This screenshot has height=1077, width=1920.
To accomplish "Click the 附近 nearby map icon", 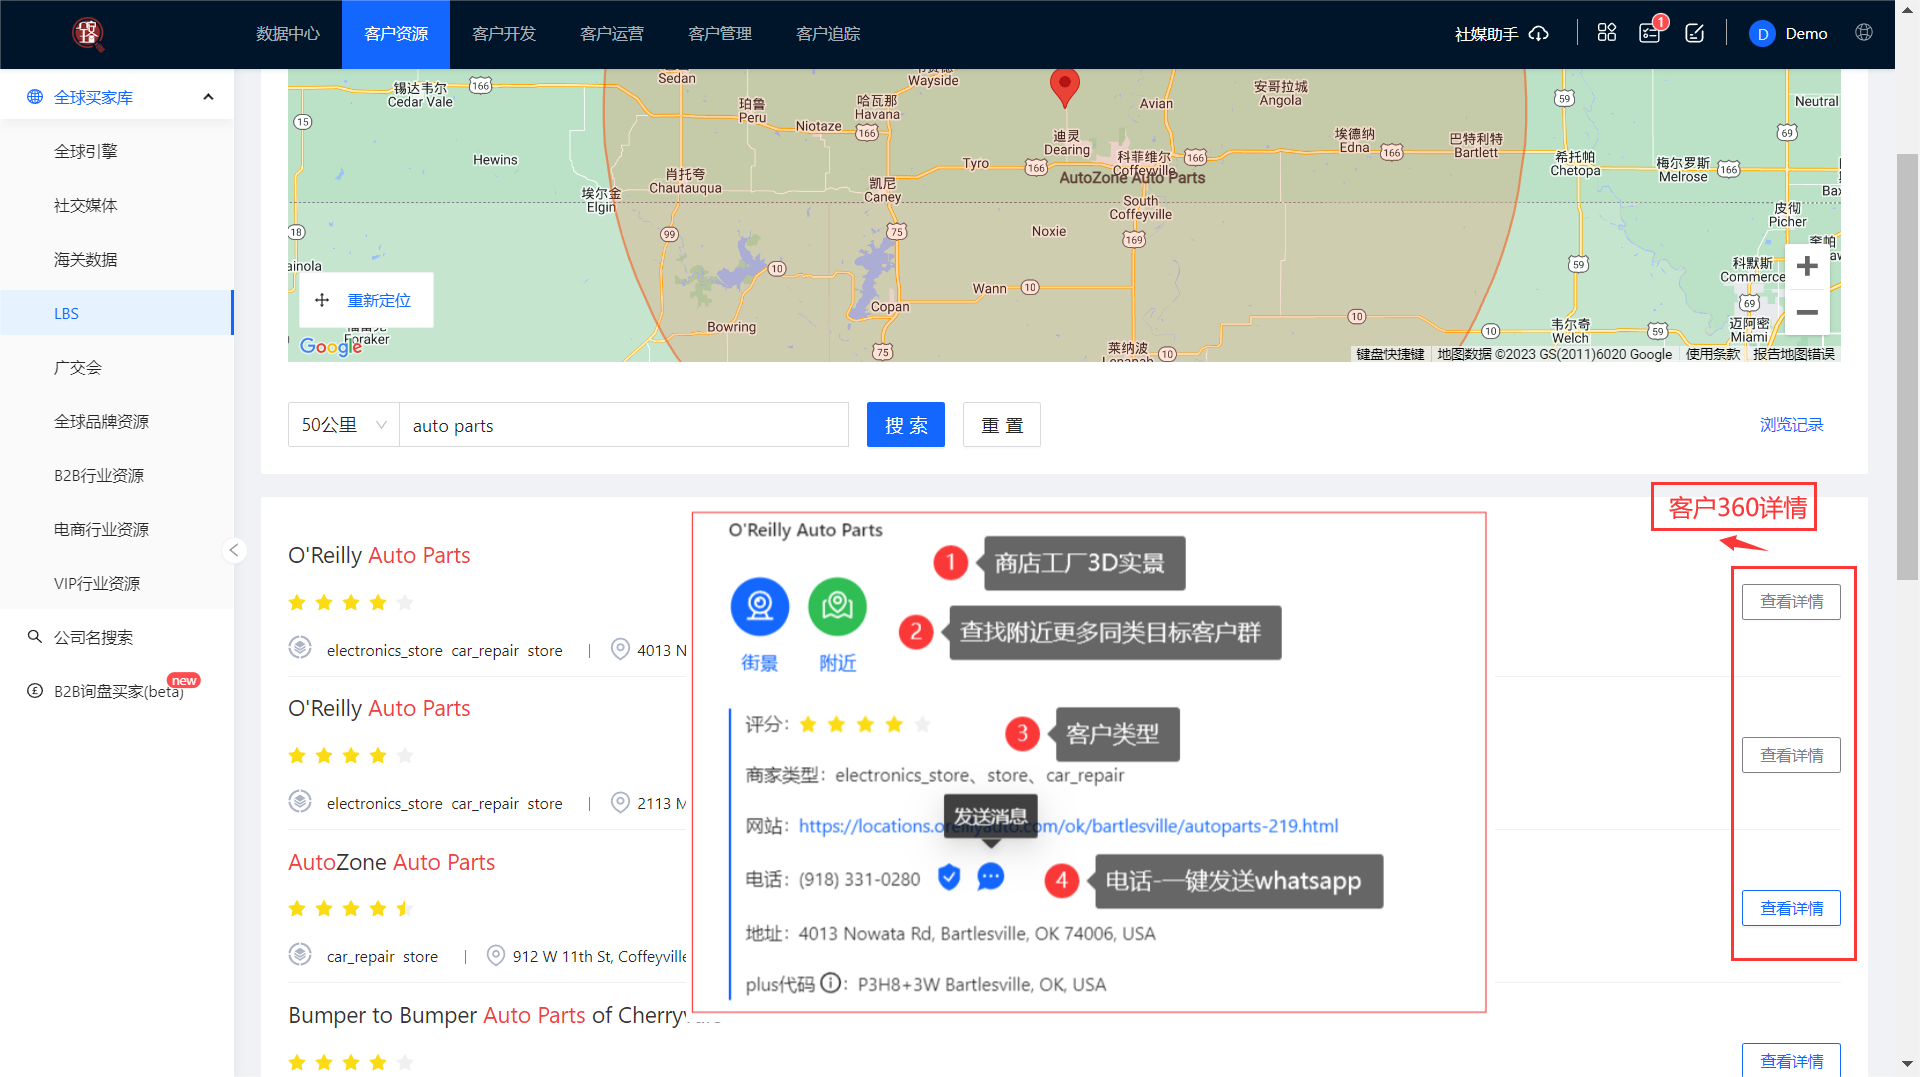I will [837, 606].
